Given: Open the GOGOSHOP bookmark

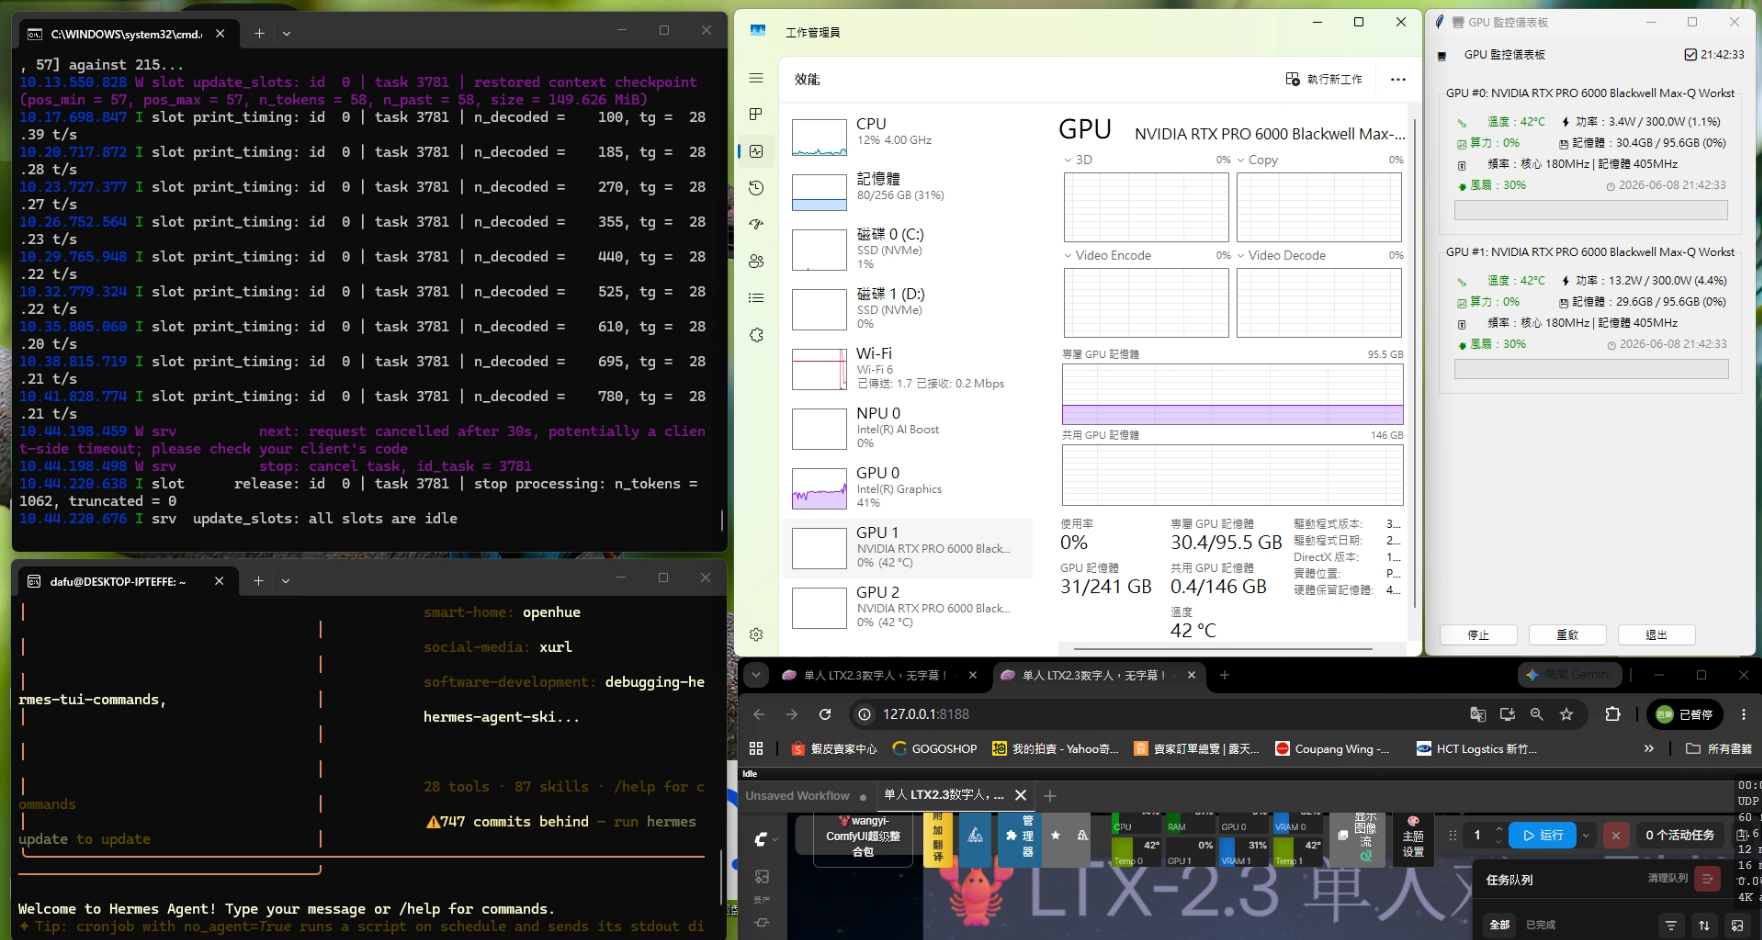Looking at the screenshot, I should click(x=934, y=748).
